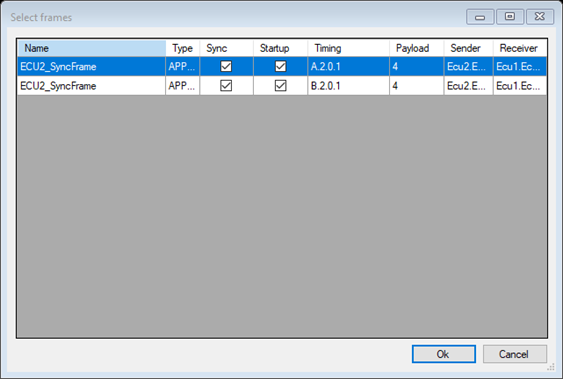Click the Sender column header
This screenshot has height=379, width=563.
pyautogui.click(x=469, y=48)
